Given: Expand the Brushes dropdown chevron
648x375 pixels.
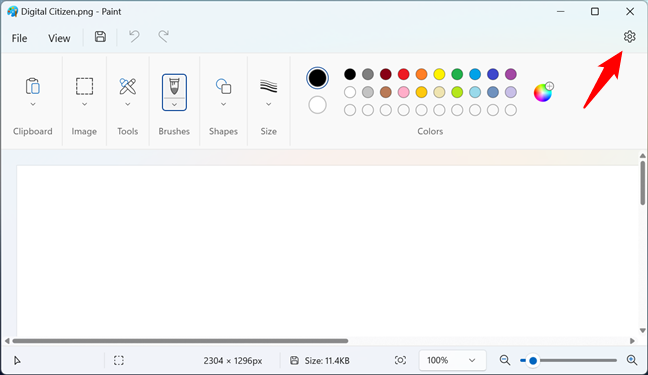Looking at the screenshot, I should pyautogui.click(x=174, y=105).
